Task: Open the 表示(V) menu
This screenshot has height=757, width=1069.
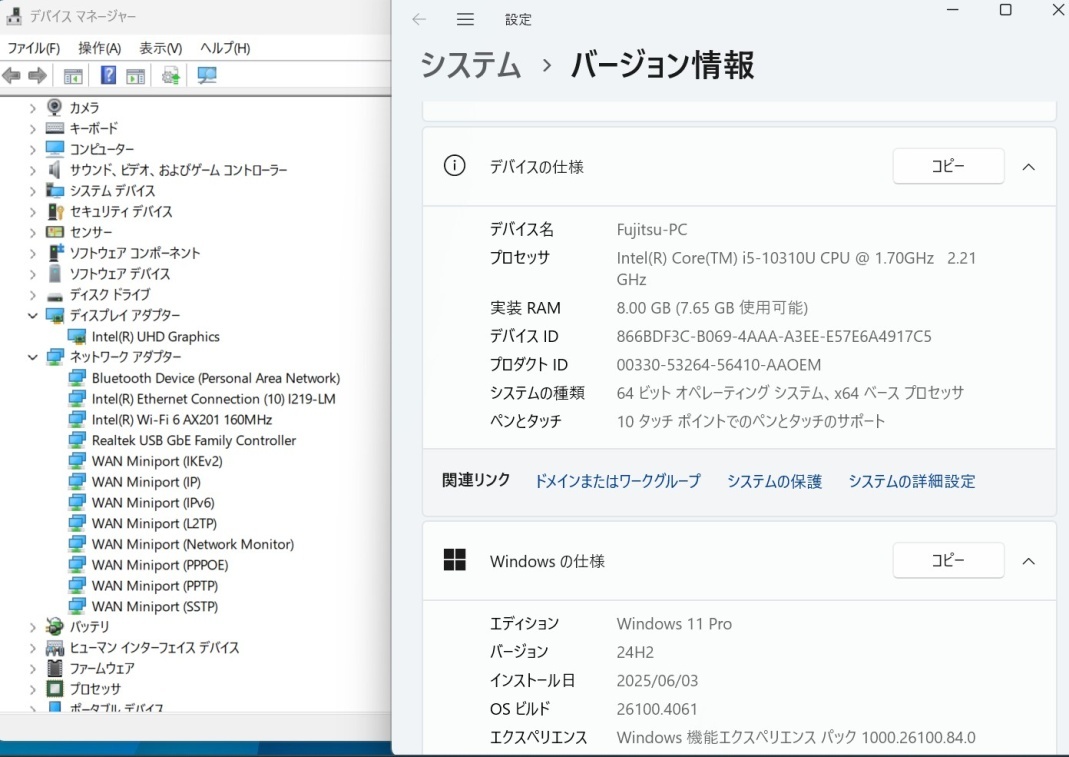Action: pos(161,48)
